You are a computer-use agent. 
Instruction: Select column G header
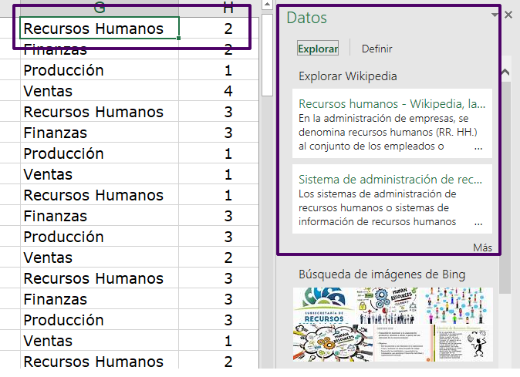click(99, 7)
